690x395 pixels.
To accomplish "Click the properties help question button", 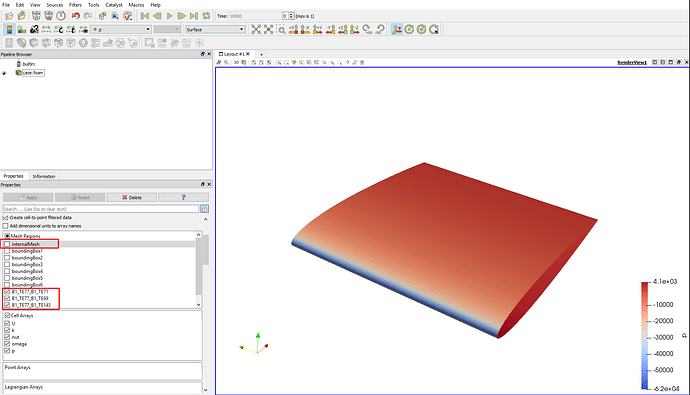I will tap(184, 198).
